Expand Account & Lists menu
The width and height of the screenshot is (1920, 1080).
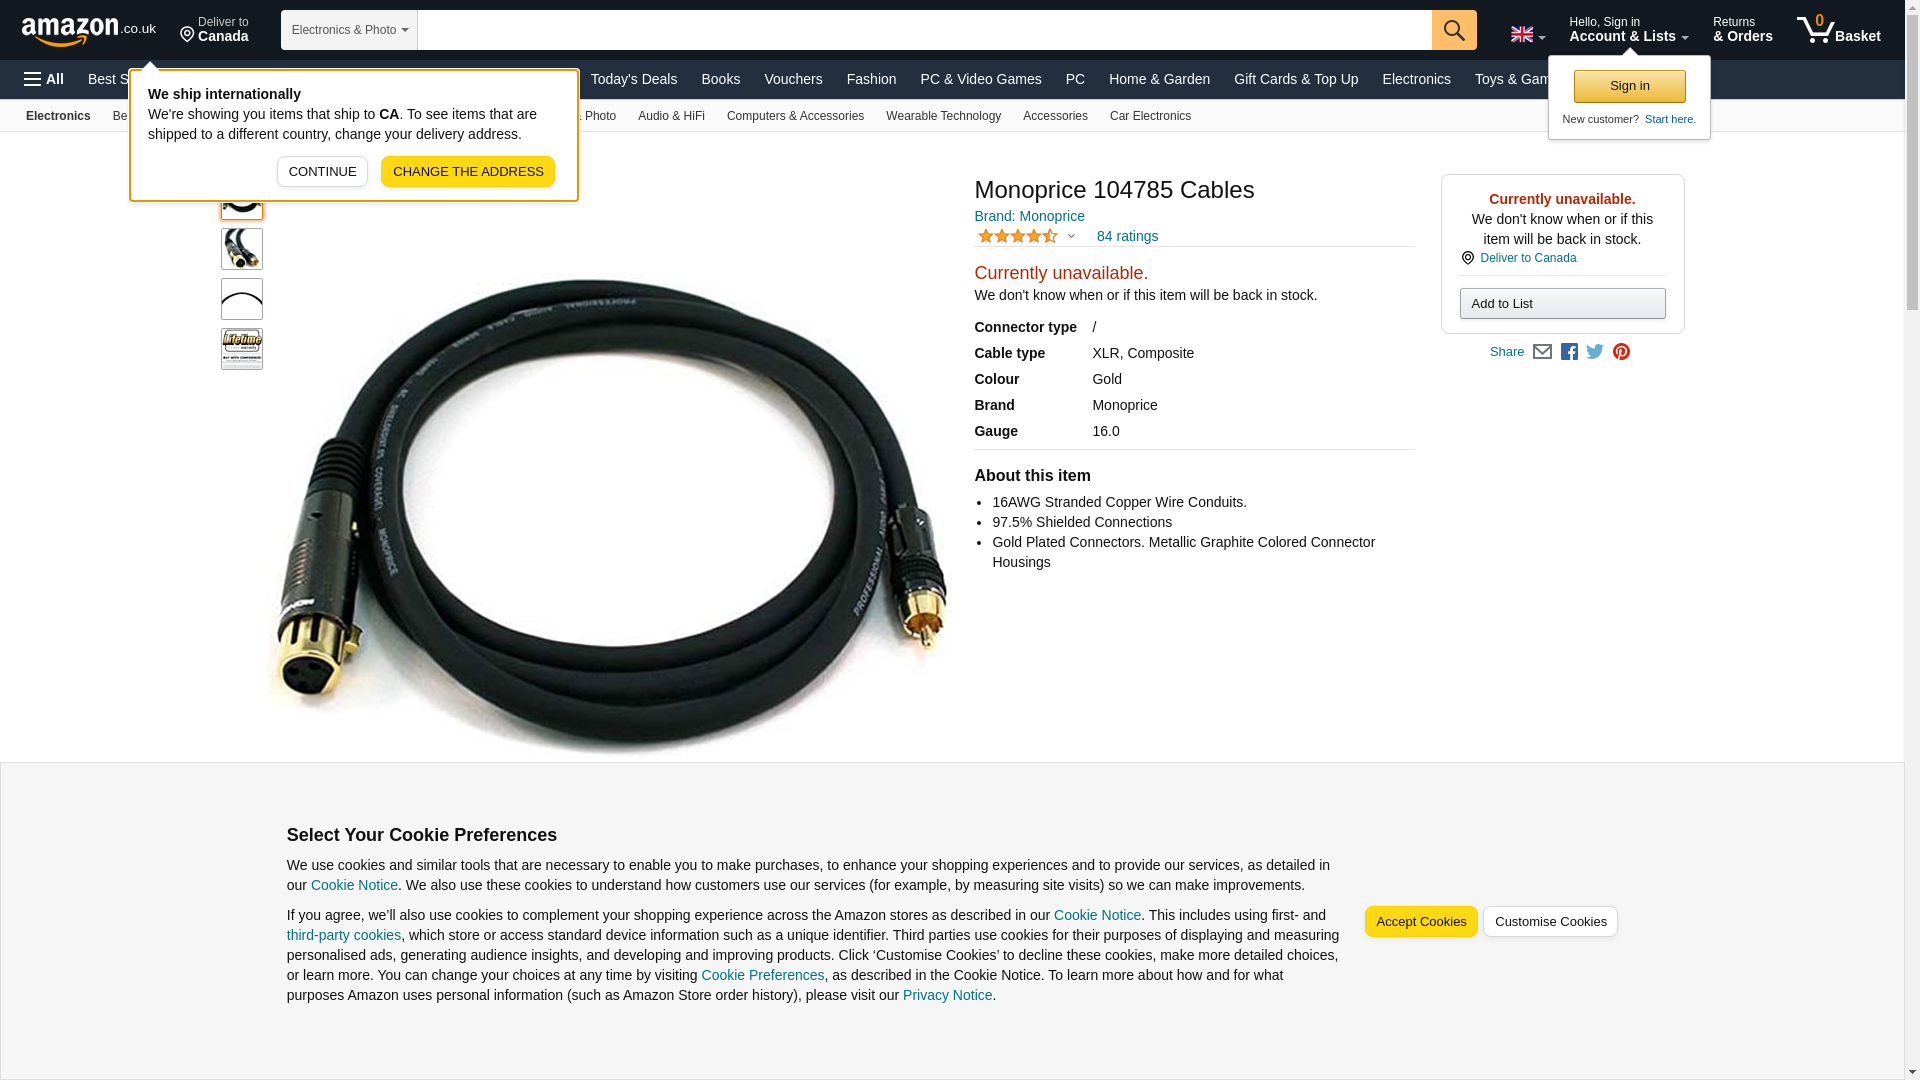[x=1628, y=30]
